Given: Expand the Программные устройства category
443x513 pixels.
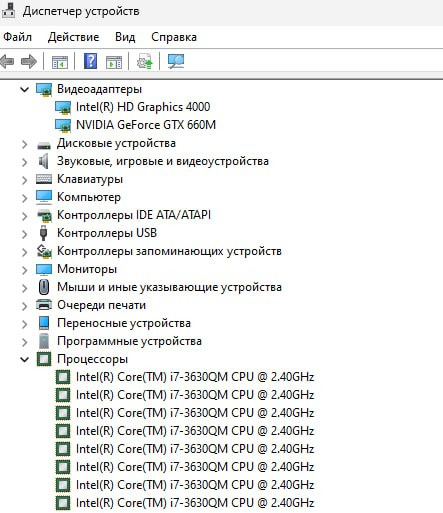Looking at the screenshot, I should click(24, 342).
